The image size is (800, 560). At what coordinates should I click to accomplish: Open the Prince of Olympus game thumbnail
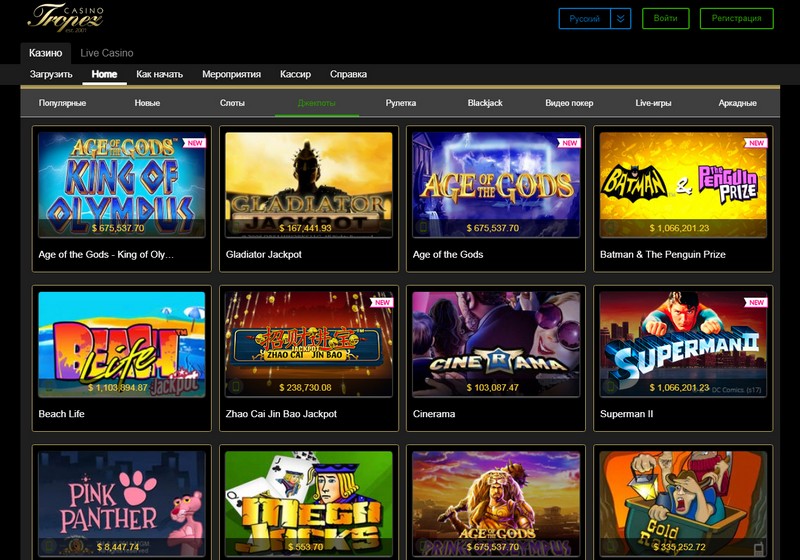496,504
